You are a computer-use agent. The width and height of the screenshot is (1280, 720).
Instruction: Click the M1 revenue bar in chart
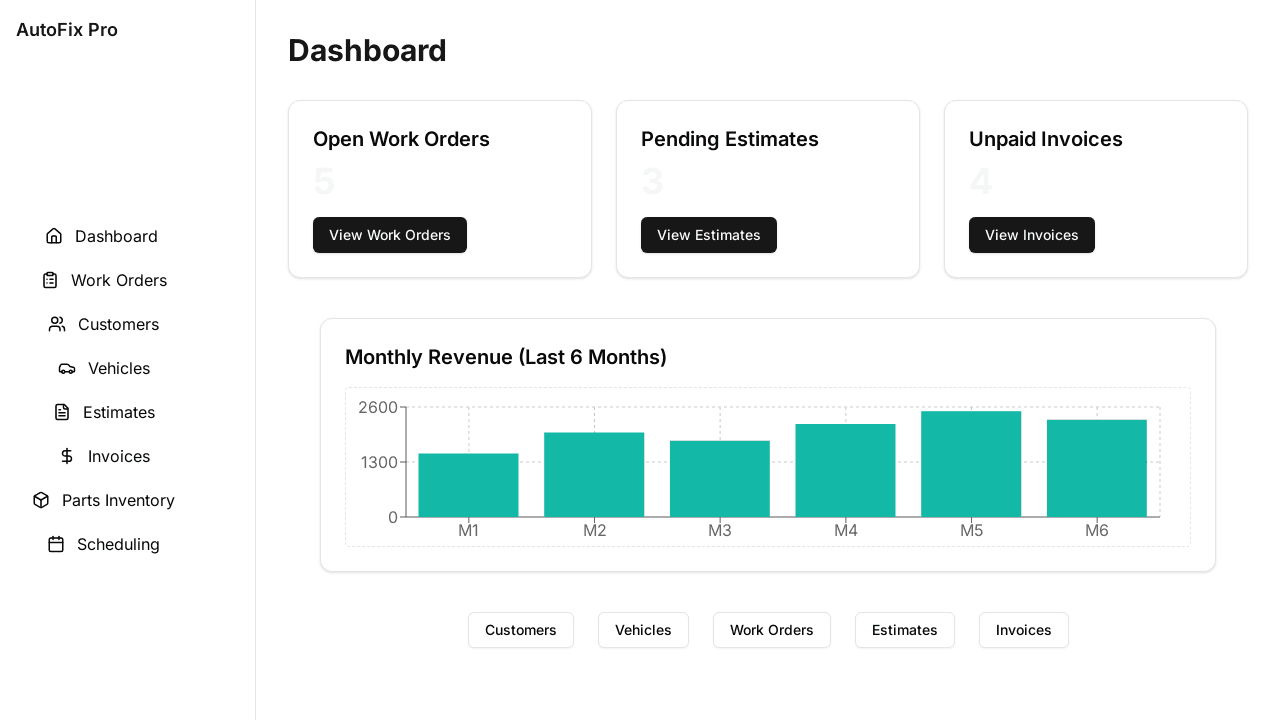point(468,485)
